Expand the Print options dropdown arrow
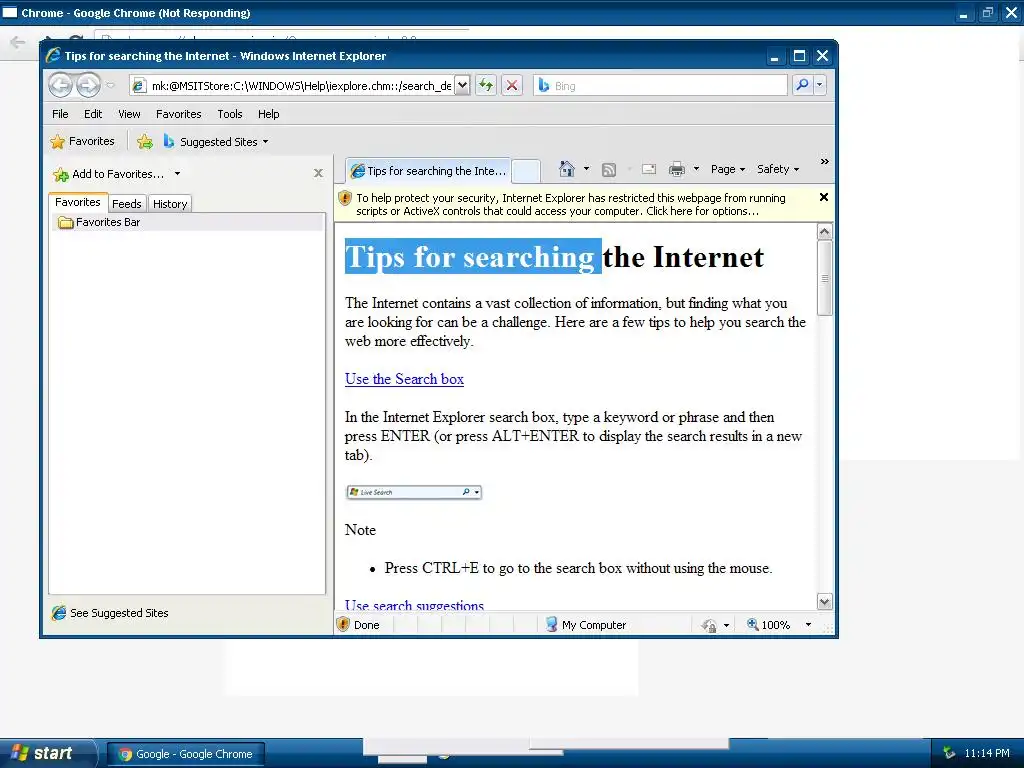Image resolution: width=1024 pixels, height=768 pixels. [x=696, y=169]
